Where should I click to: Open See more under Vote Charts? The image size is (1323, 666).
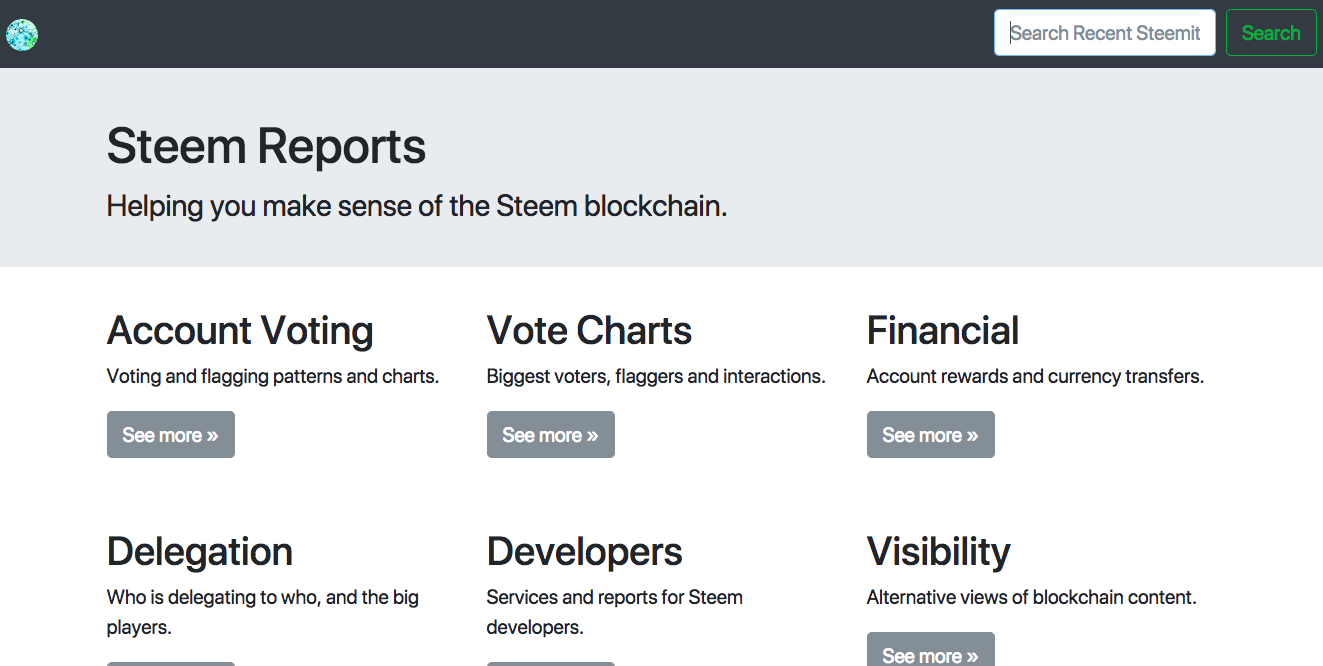pos(550,435)
